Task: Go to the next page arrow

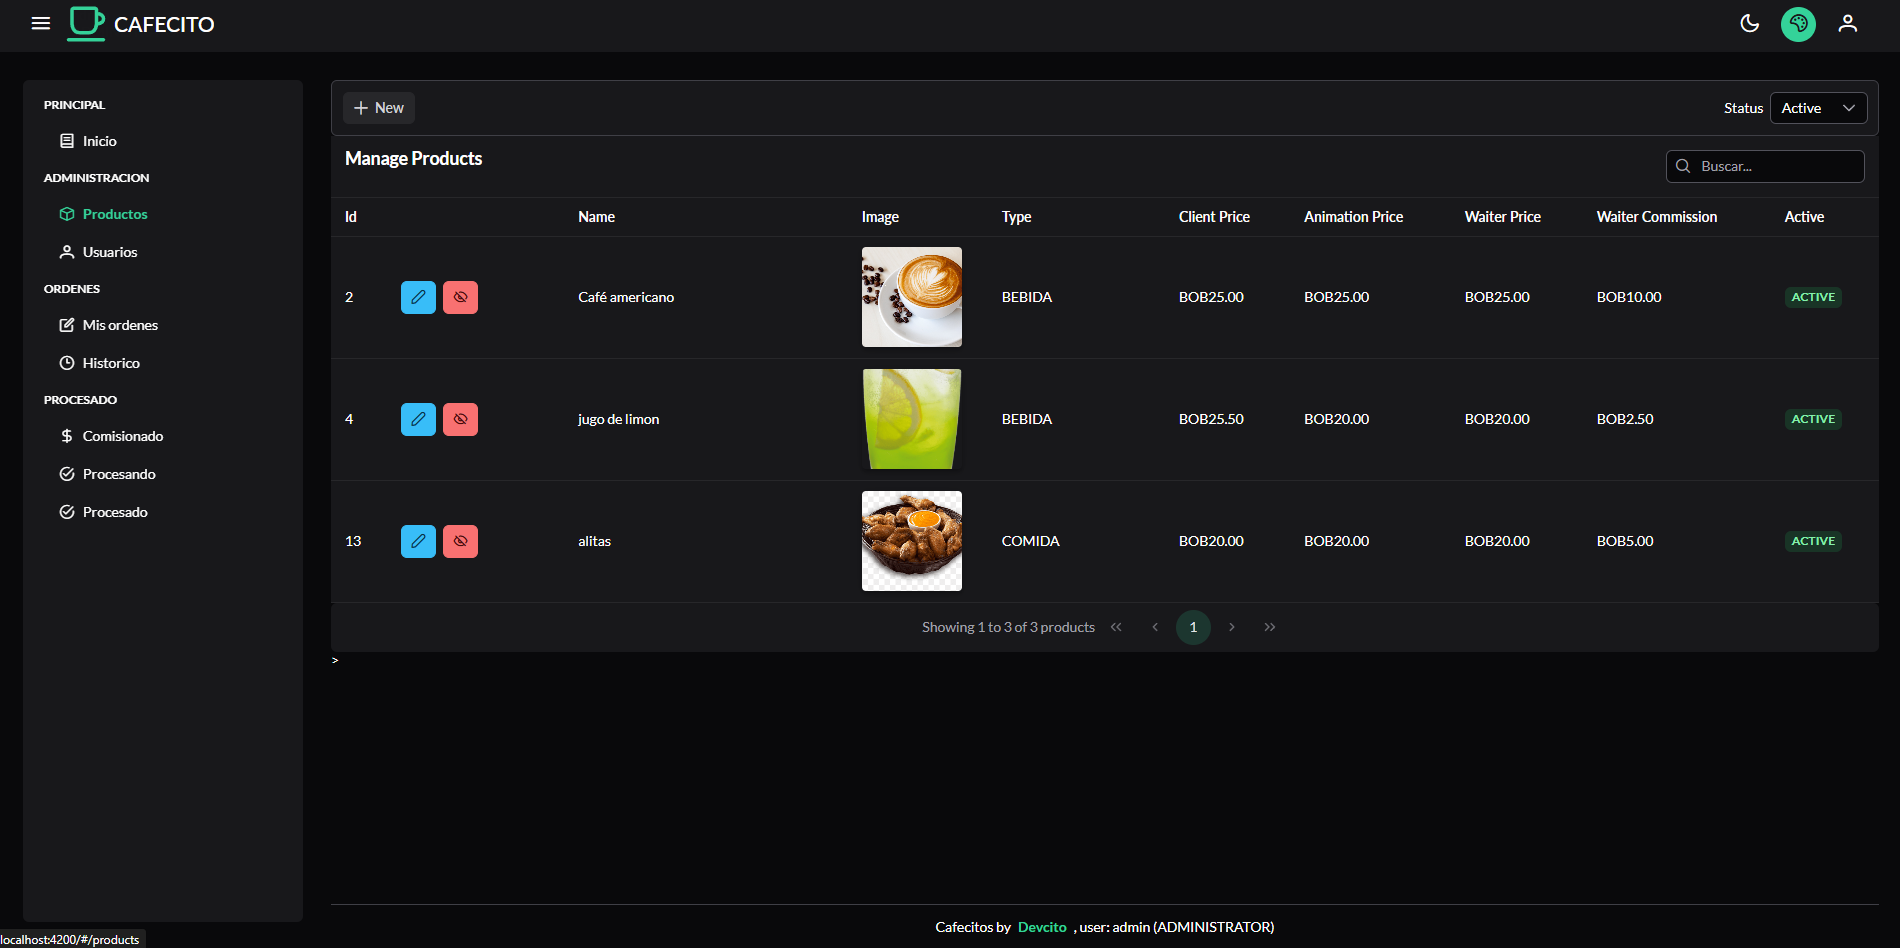Action: click(x=1231, y=627)
